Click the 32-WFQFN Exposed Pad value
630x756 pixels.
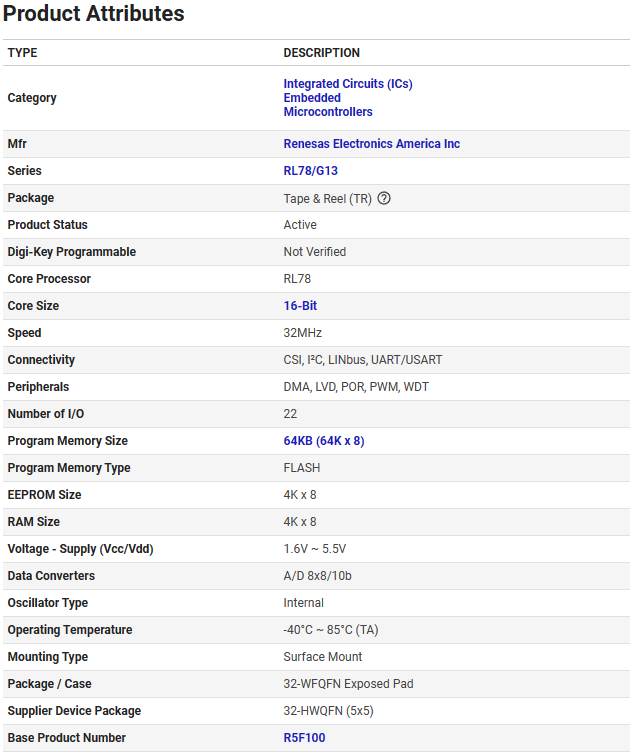pyautogui.click(x=348, y=684)
